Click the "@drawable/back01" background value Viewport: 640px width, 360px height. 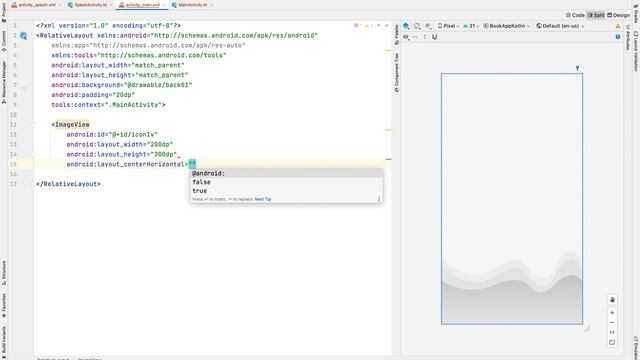[x=158, y=85]
